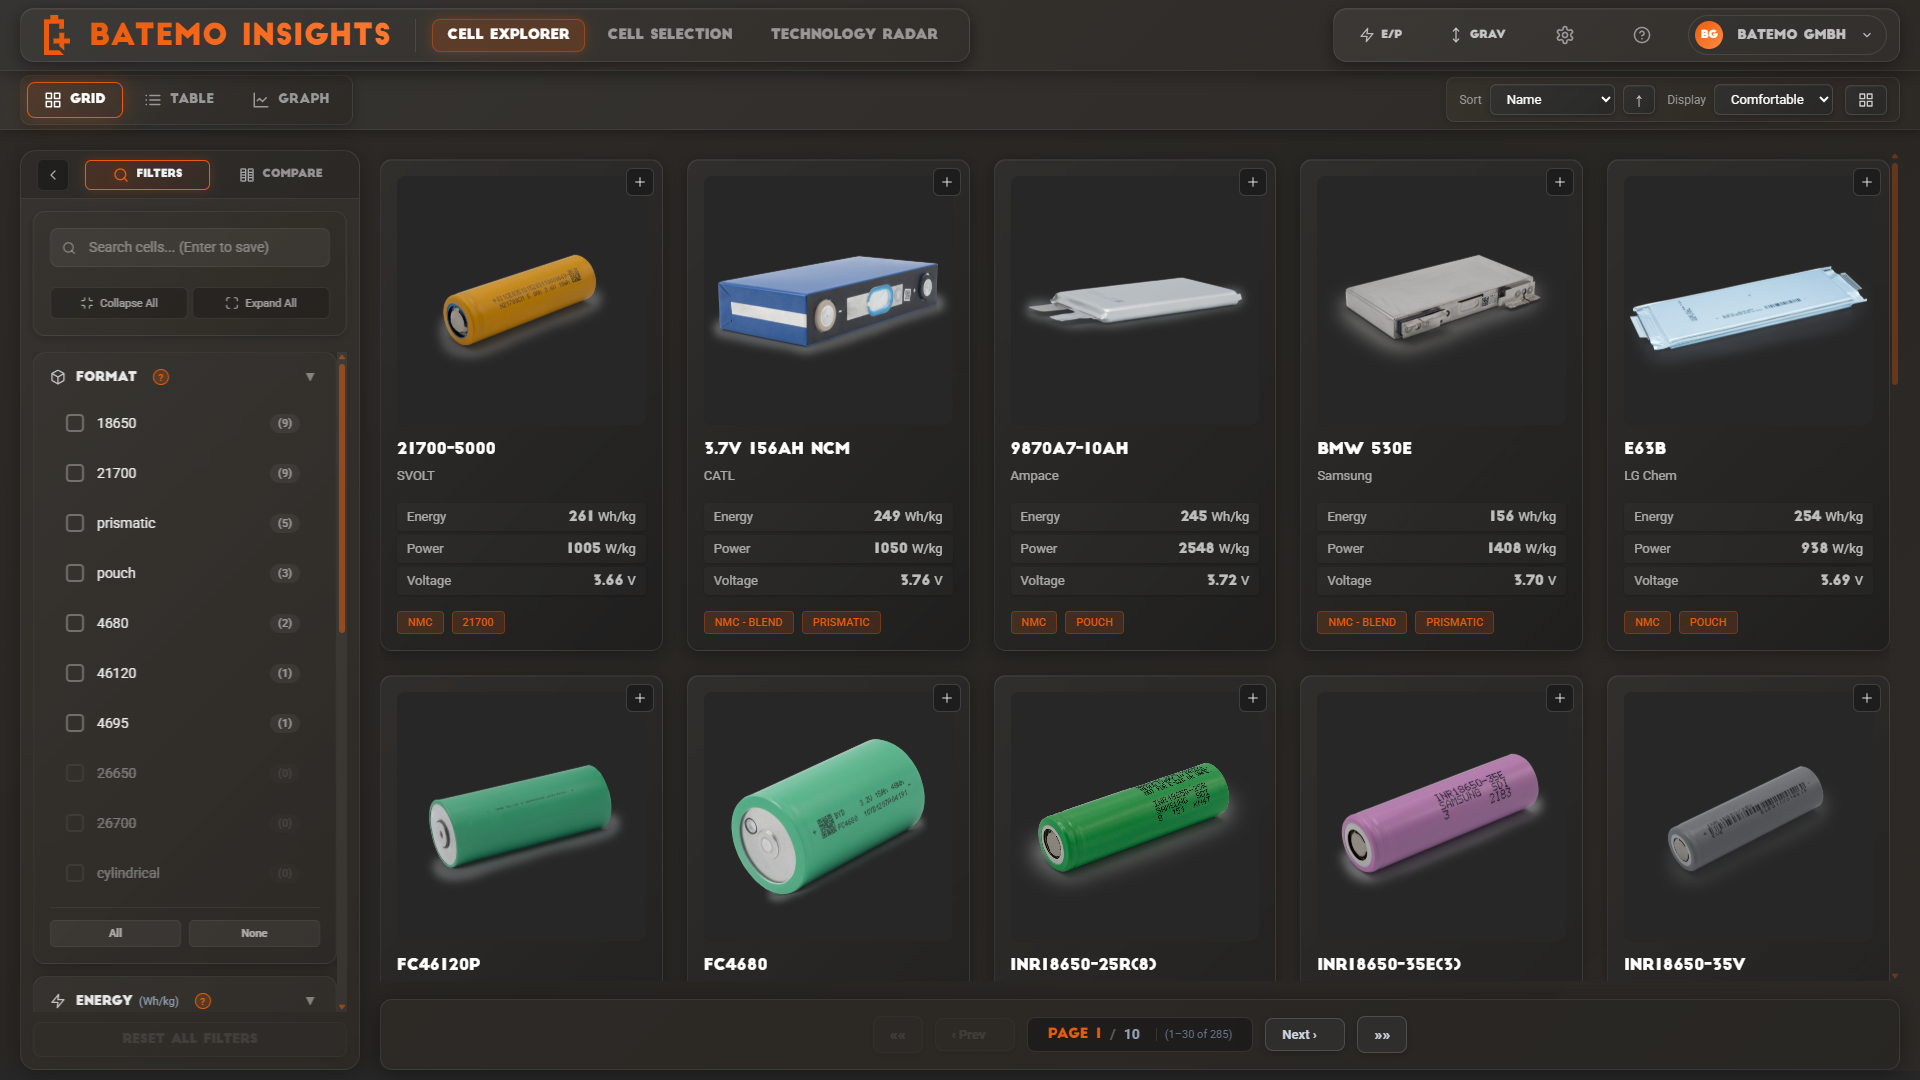Screen dimensions: 1920x1080
Task: Switch to Grid view
Action: pyautogui.click(x=74, y=99)
